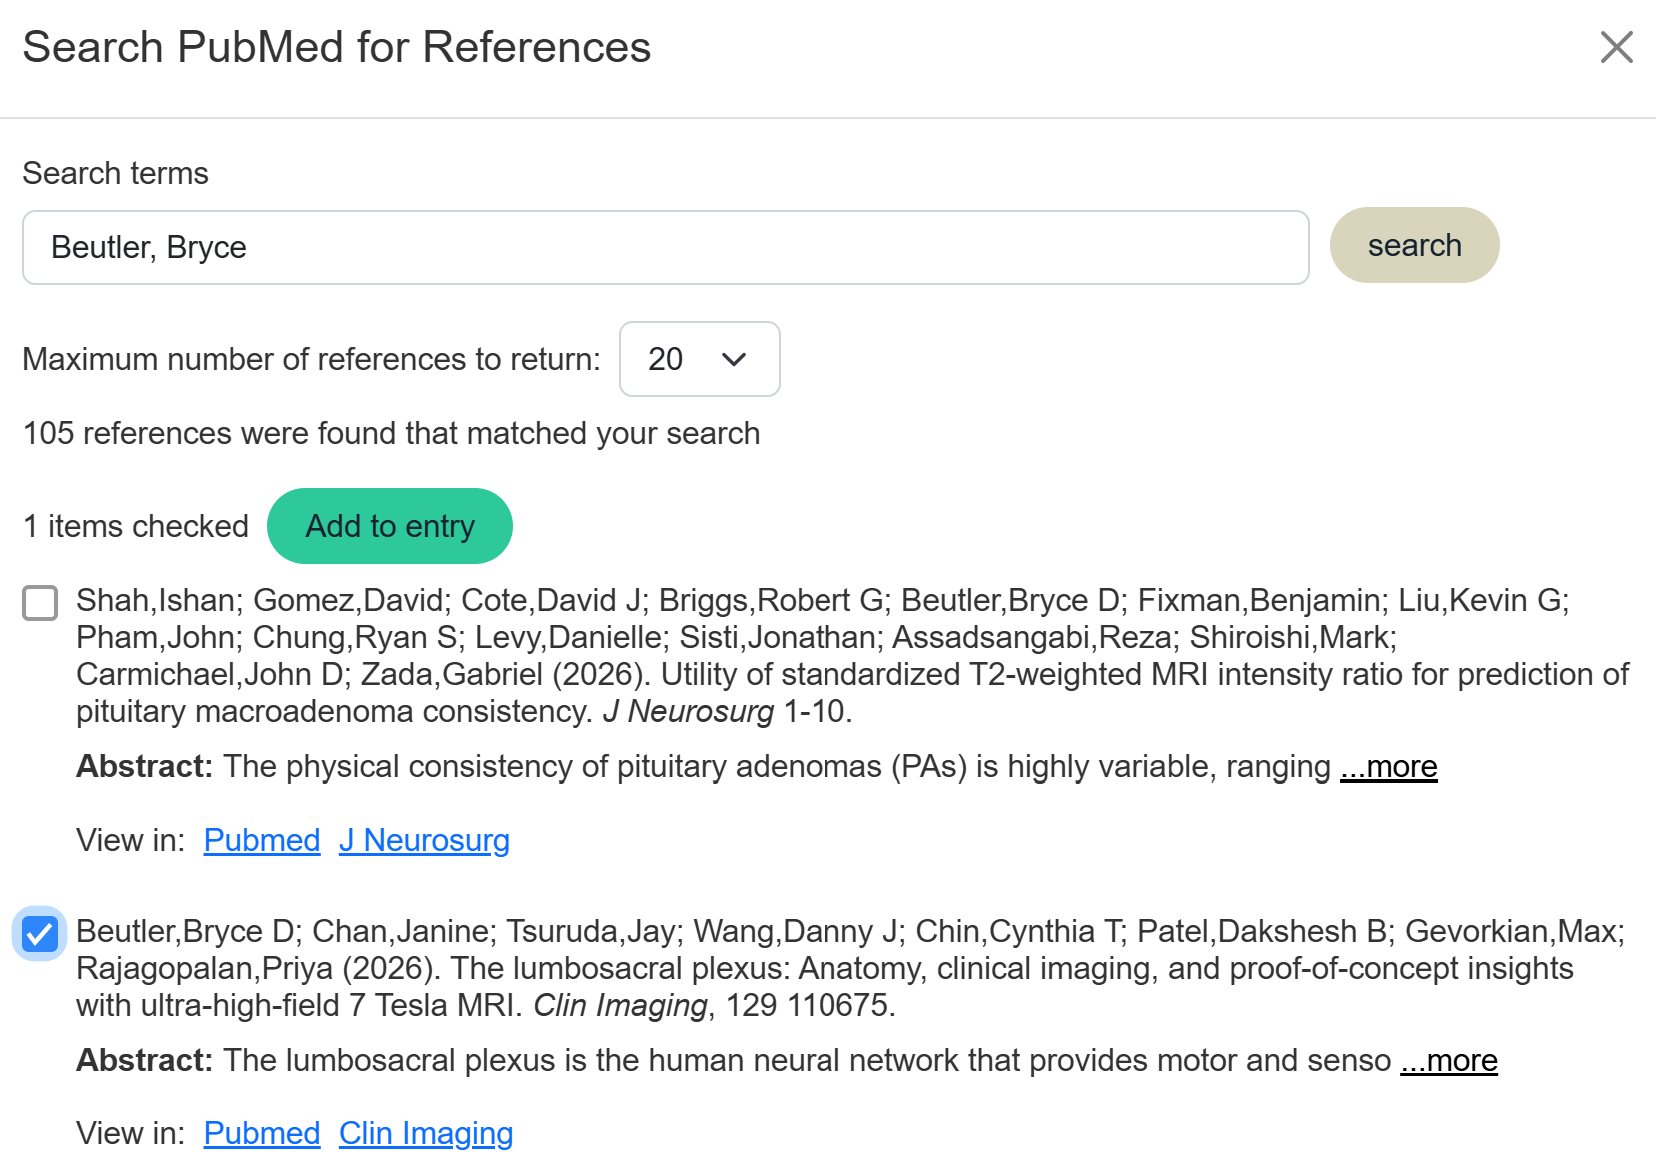The width and height of the screenshot is (1656, 1167).
Task: Expand the lumbosacral plexus abstract with ...more
Action: pyautogui.click(x=1448, y=1061)
